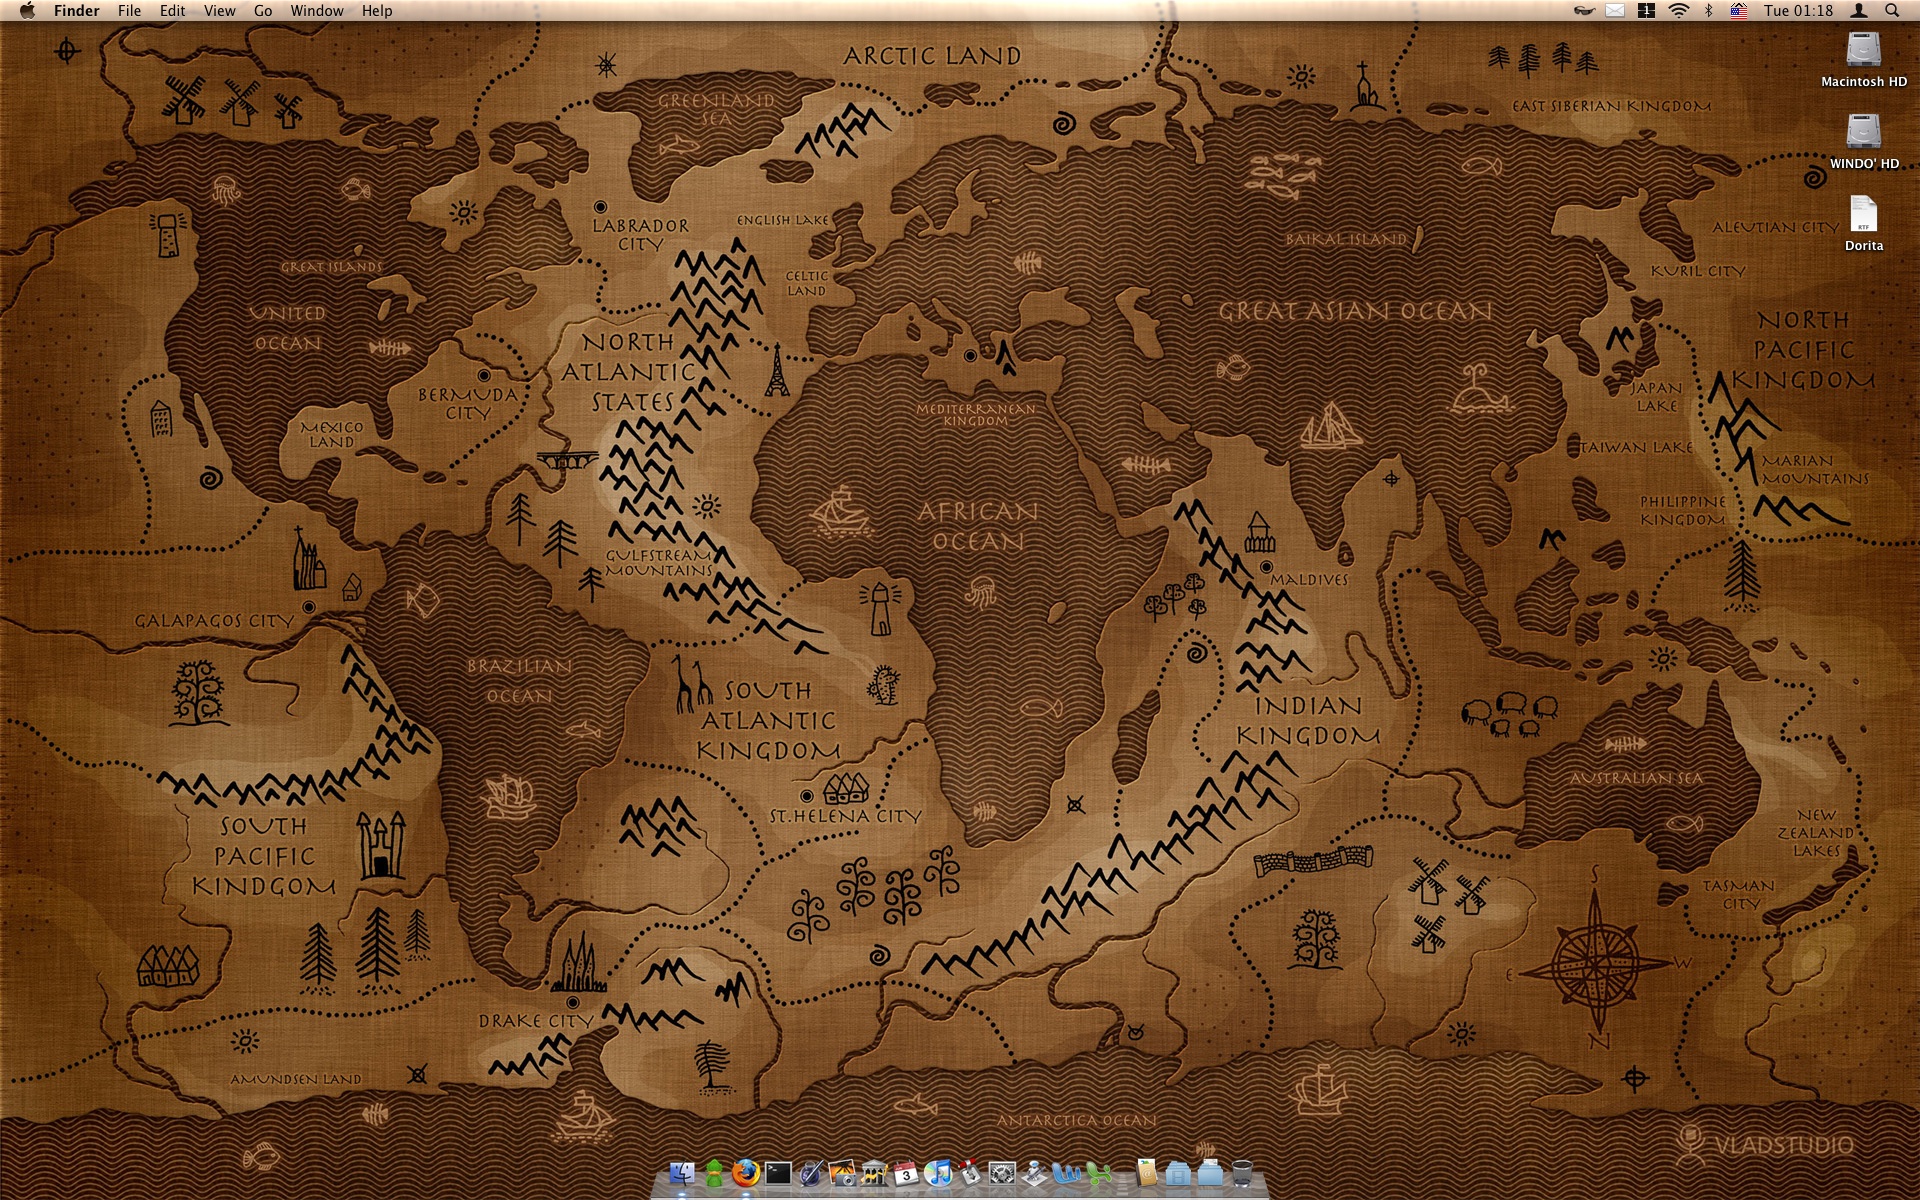Select the Macintosh HD drive icon
The image size is (1920, 1200).
click(1863, 50)
